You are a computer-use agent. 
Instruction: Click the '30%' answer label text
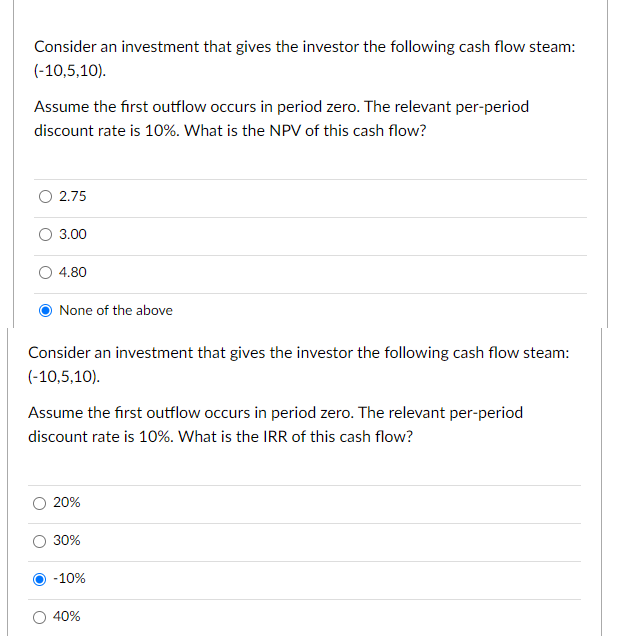67,540
